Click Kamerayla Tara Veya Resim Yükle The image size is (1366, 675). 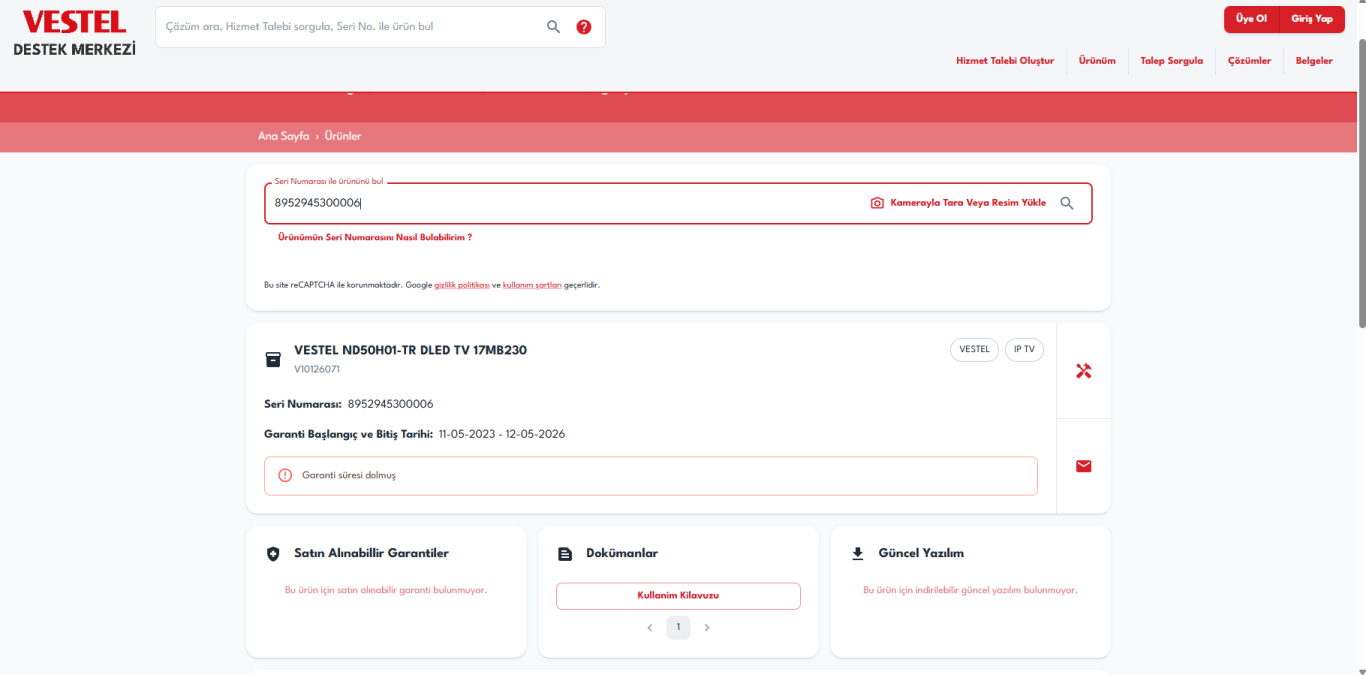pos(968,203)
